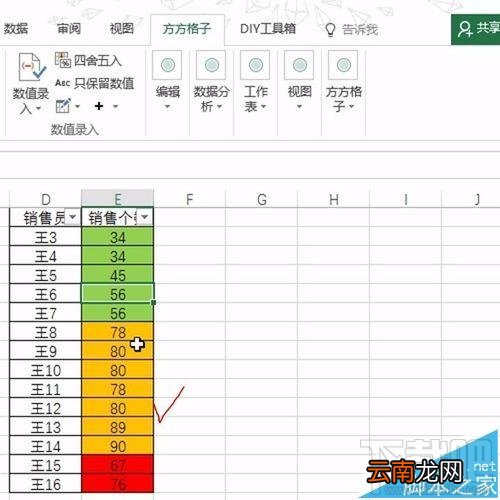This screenshot has height=500, width=500.
Task: Open the 销售员 column filter dropdown
Action: pyautogui.click(x=72, y=217)
